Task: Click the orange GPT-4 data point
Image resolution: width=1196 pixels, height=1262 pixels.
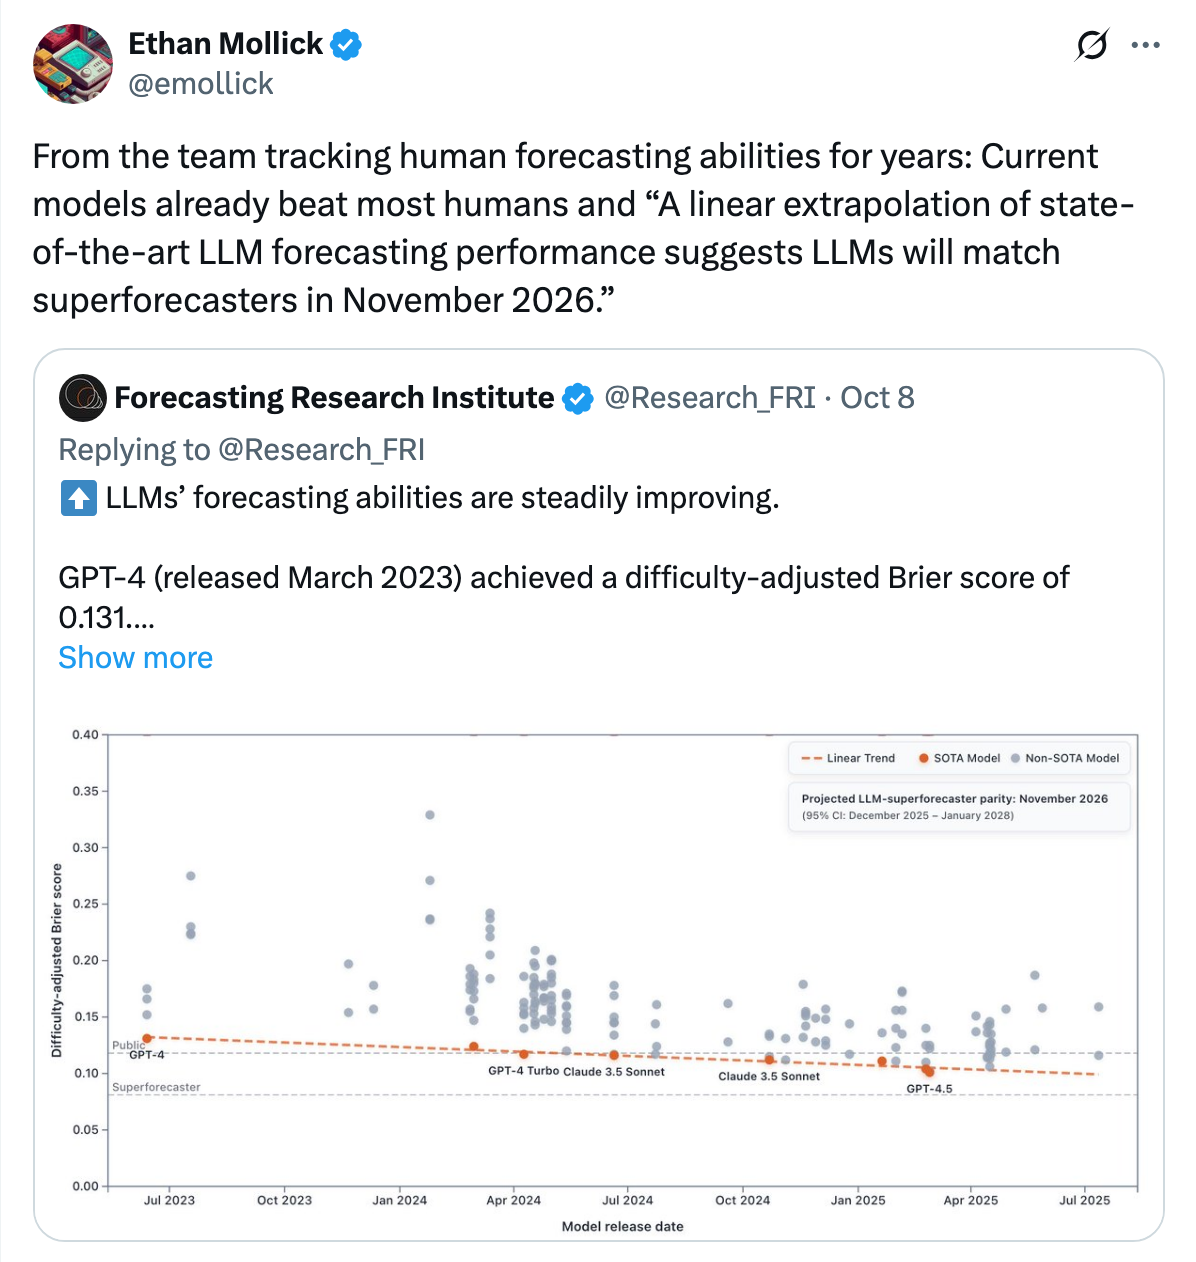Action: [x=147, y=1039]
